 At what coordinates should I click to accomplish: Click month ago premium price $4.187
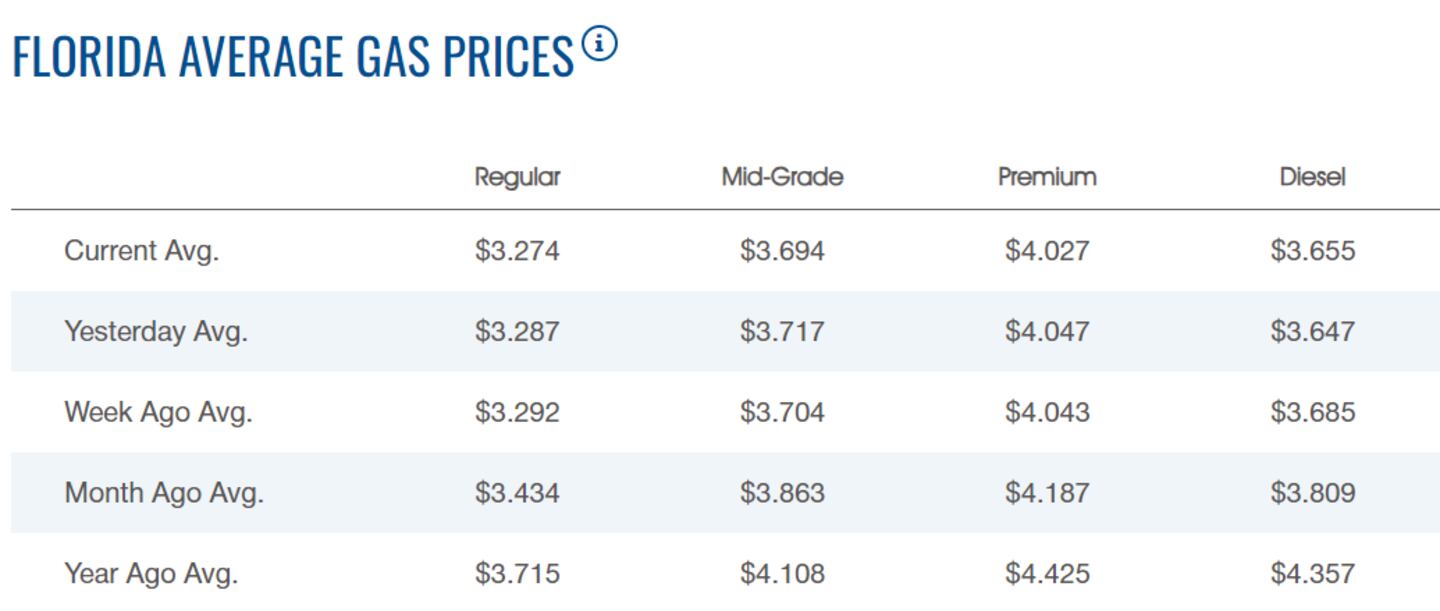pos(1047,493)
